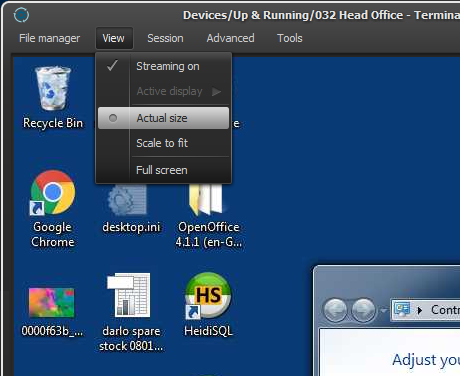The image size is (460, 376).
Task: Close the View menu via View tab
Action: [114, 38]
